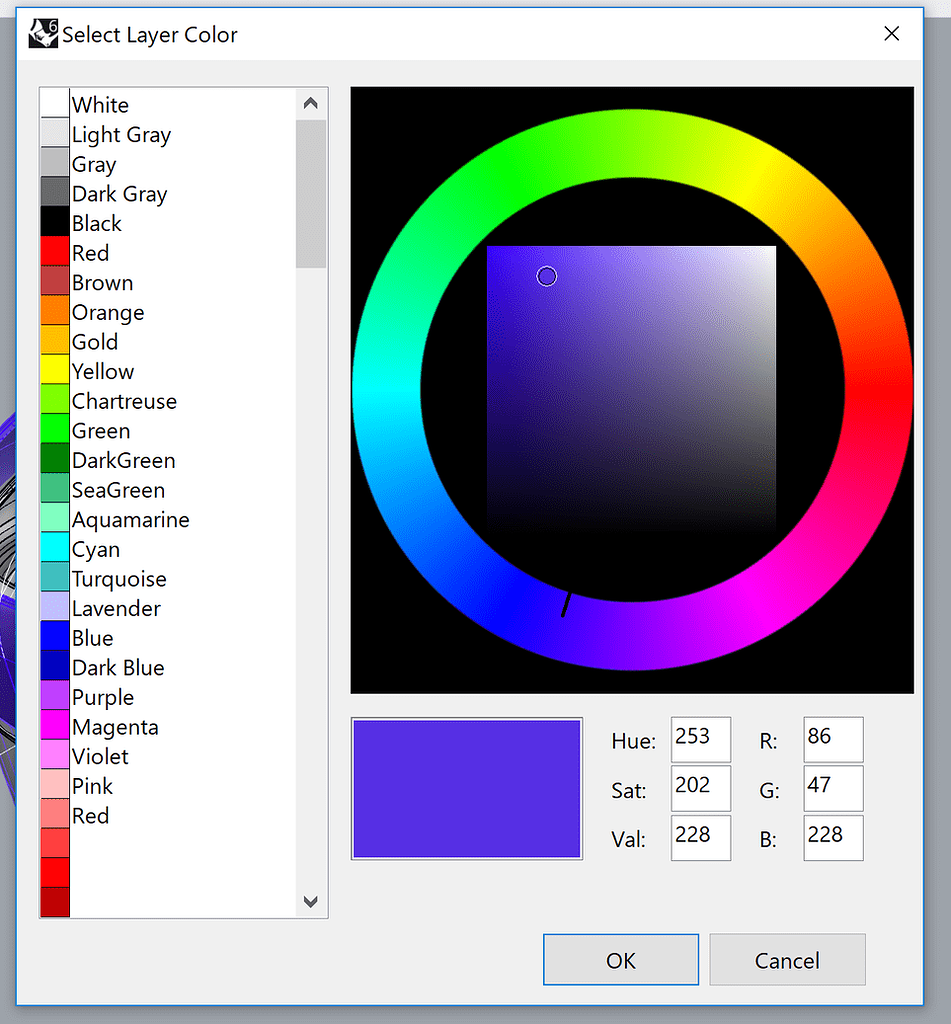951x1024 pixels.
Task: Choose SeaGreen from the color list
Action: [x=117, y=490]
